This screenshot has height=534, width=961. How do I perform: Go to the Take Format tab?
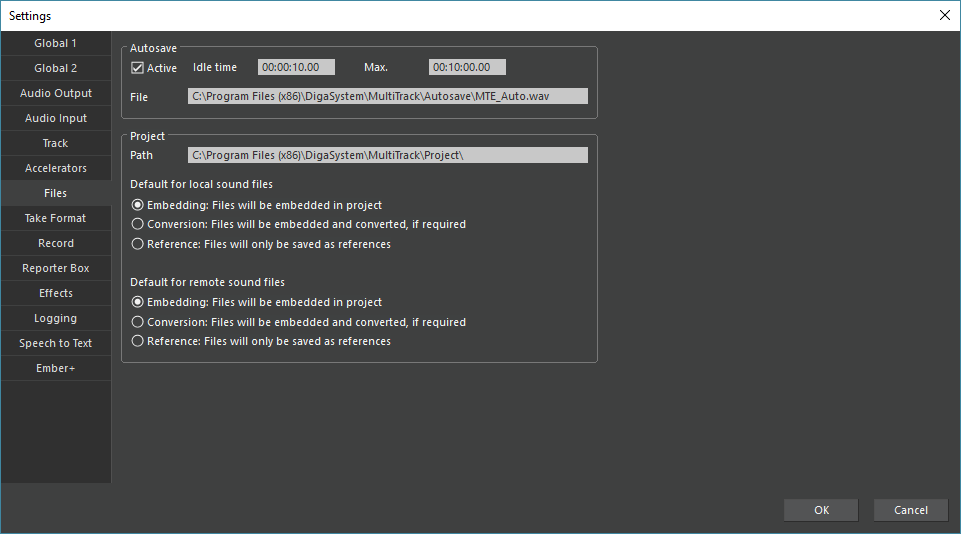55,218
